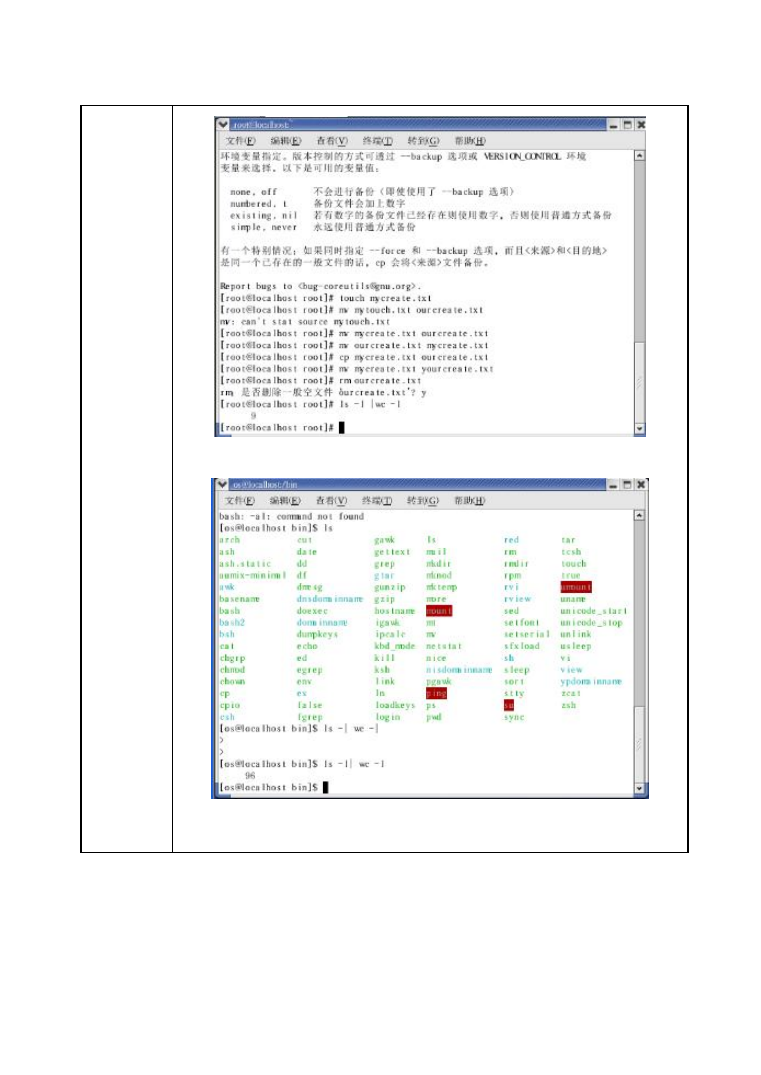Click the 'ypdomainname' file entry
The image size is (761, 1075).
pyautogui.click(x=591, y=681)
